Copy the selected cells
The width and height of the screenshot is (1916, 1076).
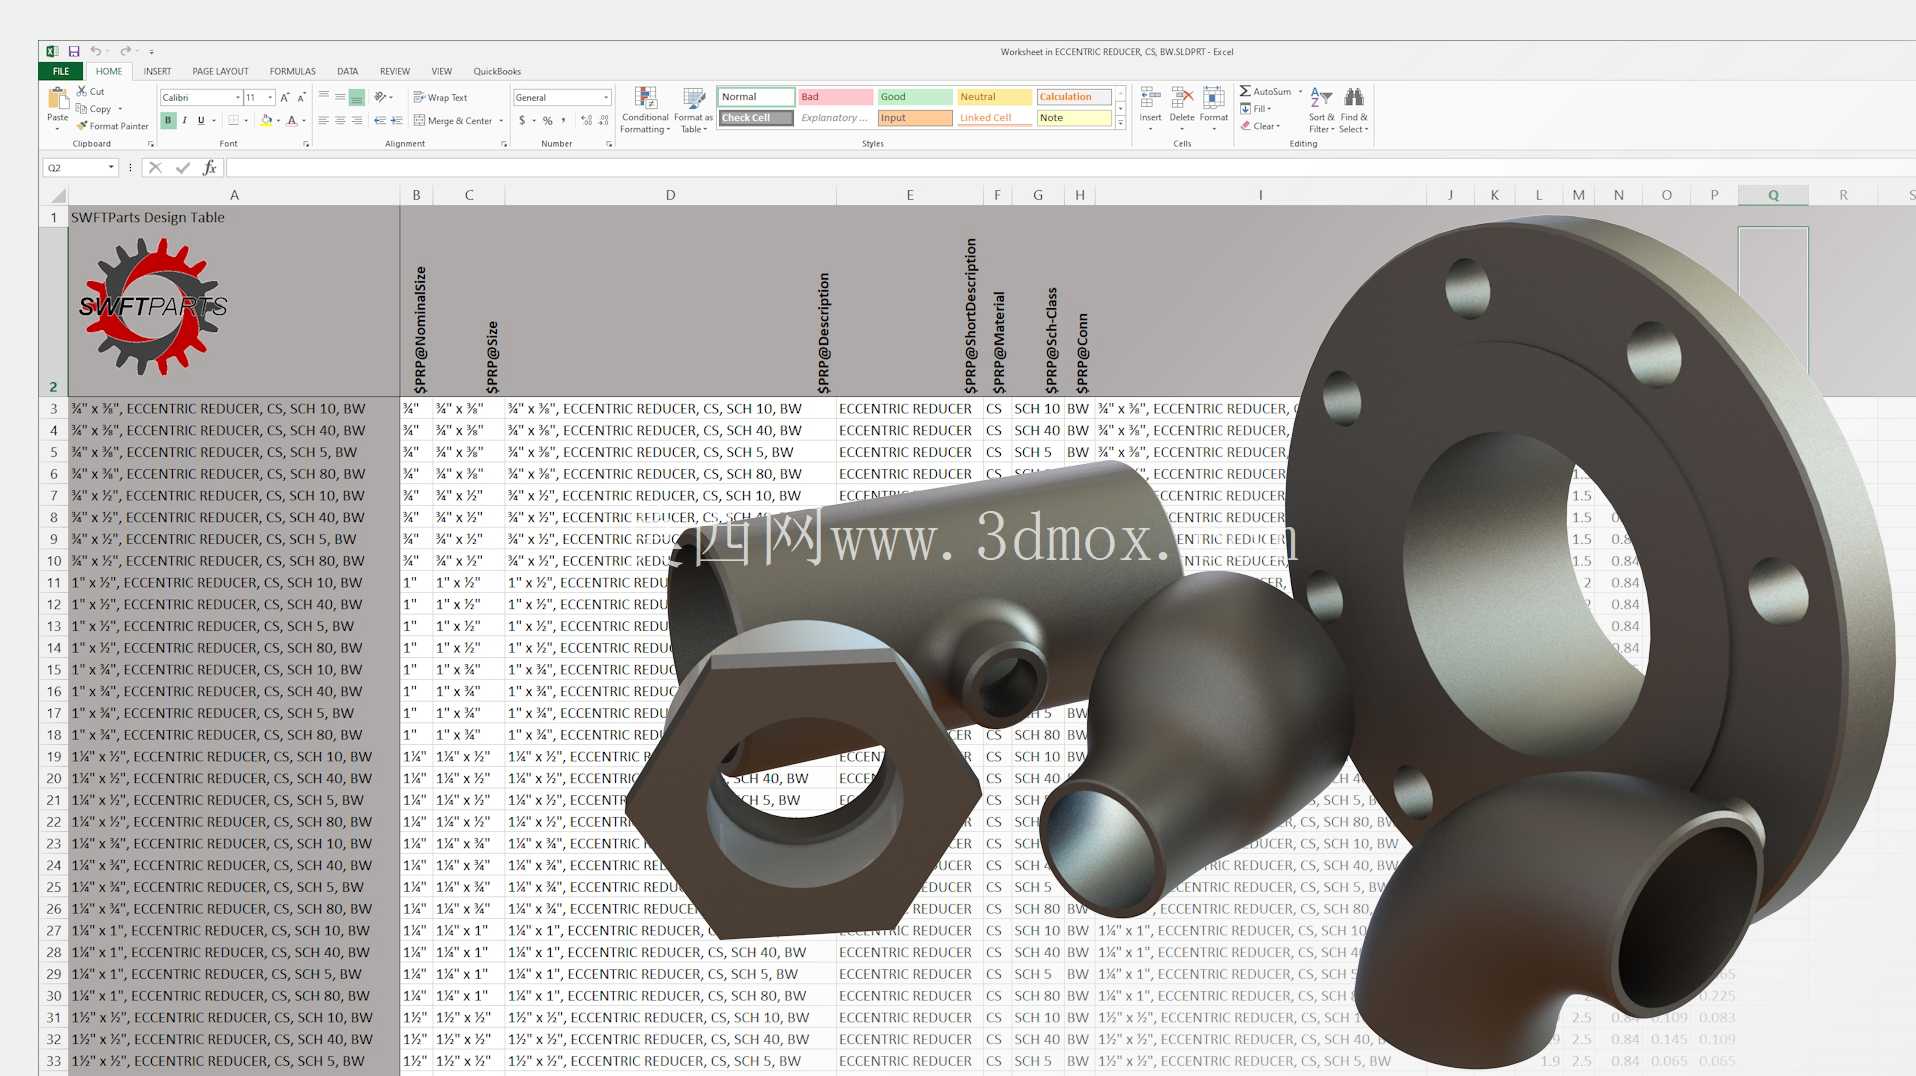pyautogui.click(x=94, y=109)
